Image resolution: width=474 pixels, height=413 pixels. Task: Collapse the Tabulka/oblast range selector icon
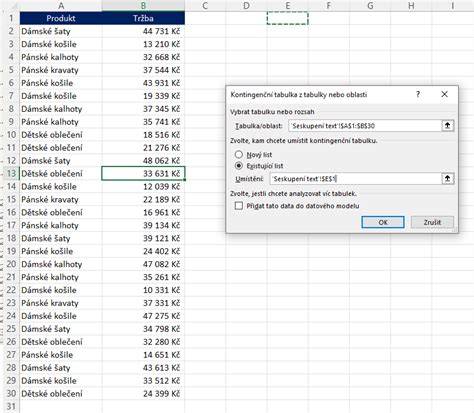click(x=447, y=126)
